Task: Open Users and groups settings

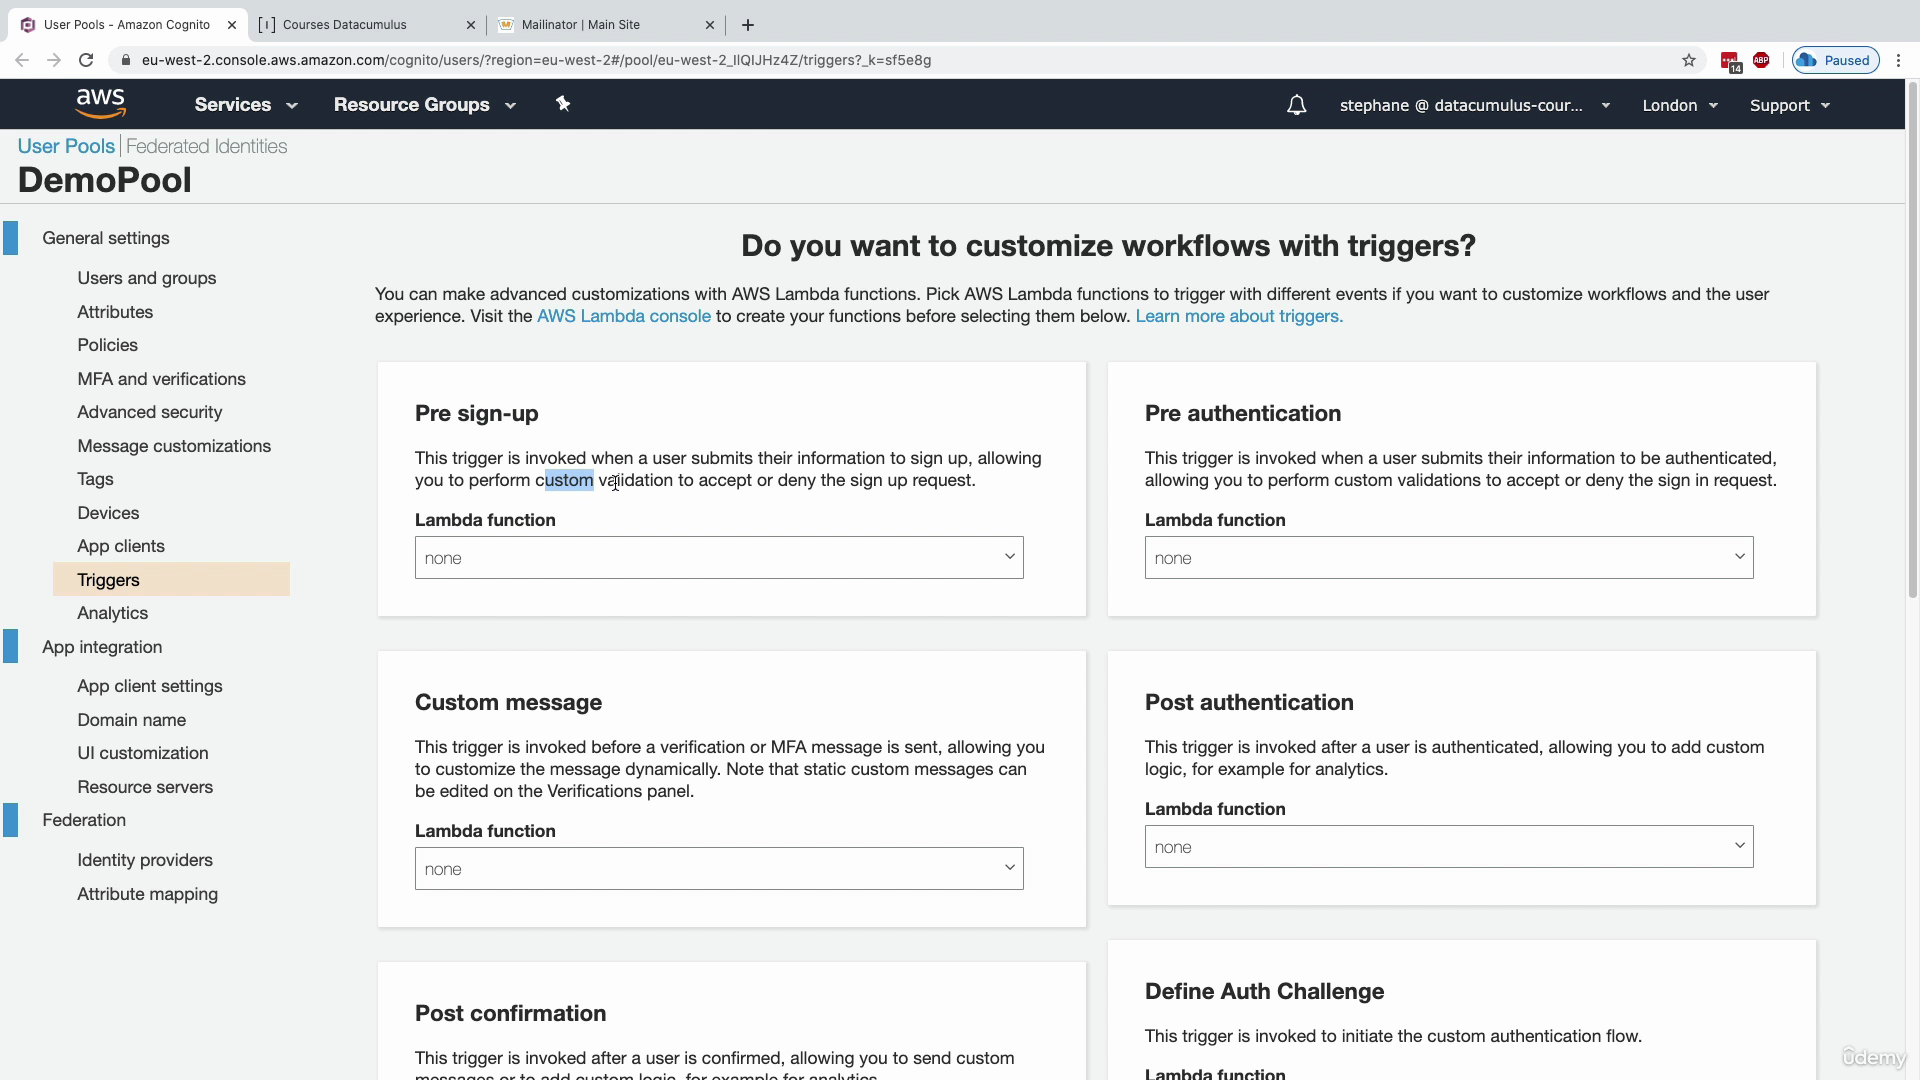Action: (147, 278)
